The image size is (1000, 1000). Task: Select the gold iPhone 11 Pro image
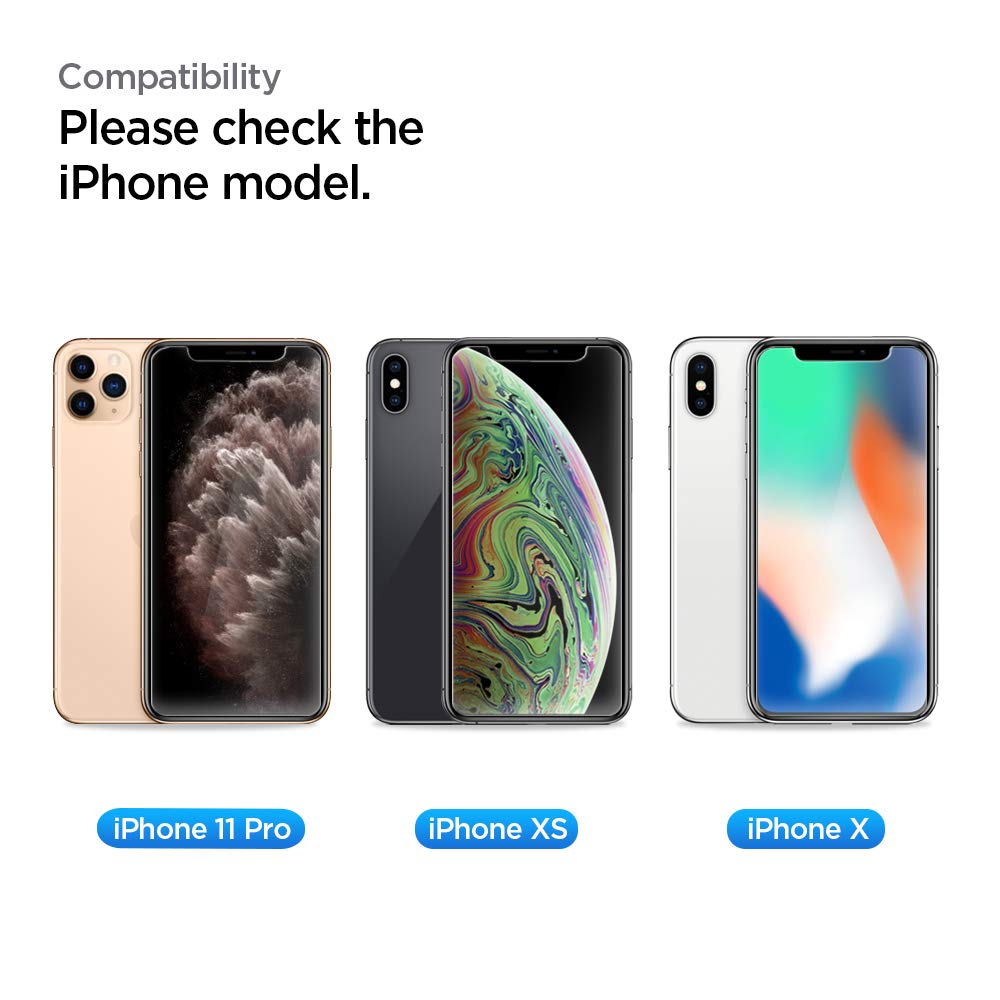(192, 531)
